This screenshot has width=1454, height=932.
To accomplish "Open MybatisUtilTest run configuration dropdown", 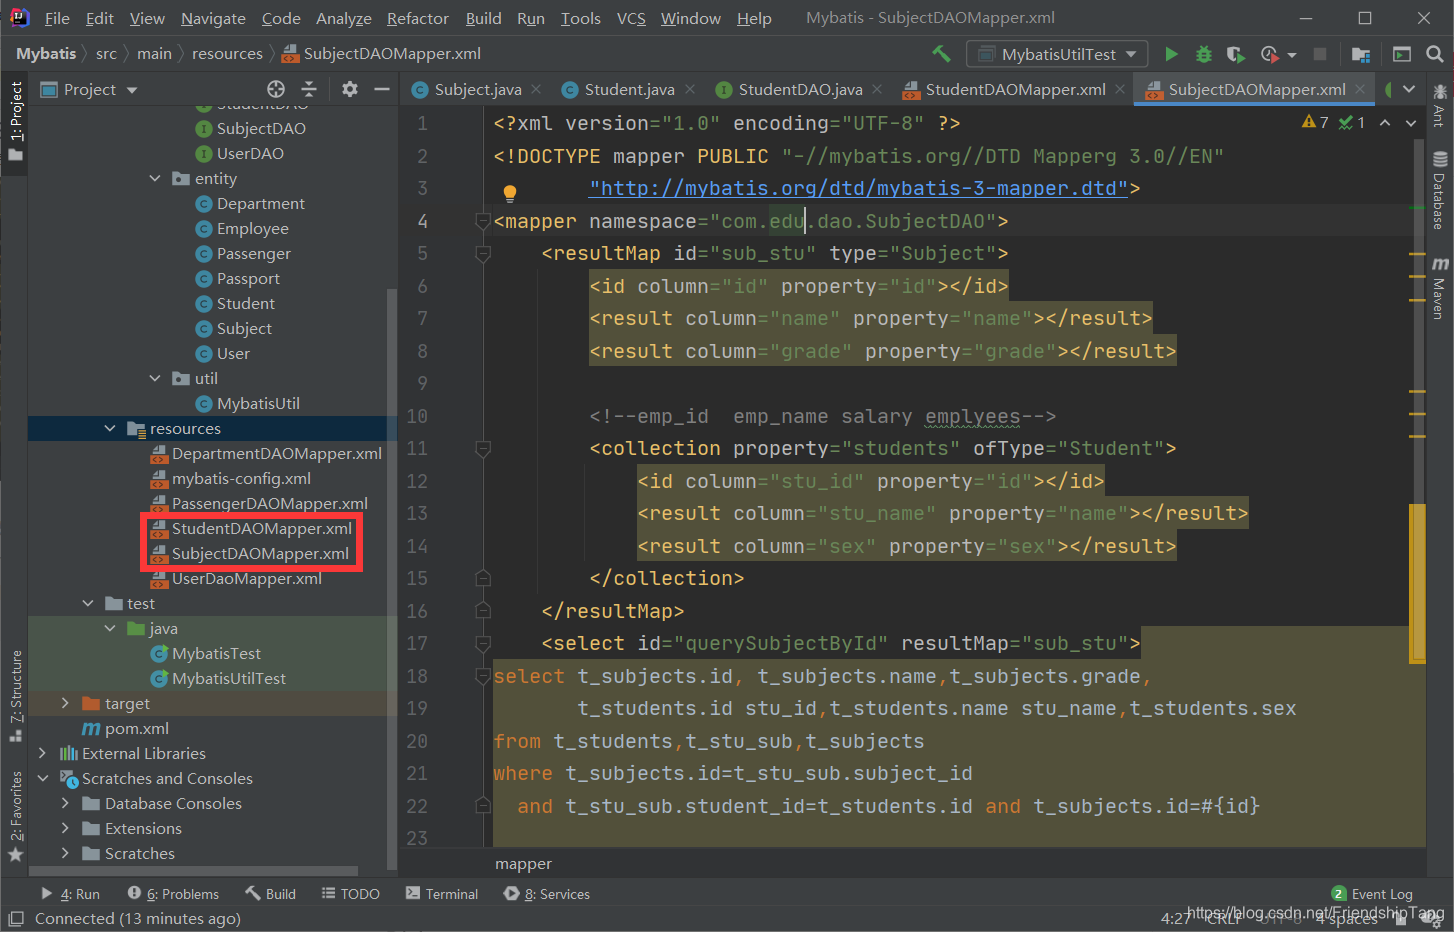I will (x=1058, y=54).
